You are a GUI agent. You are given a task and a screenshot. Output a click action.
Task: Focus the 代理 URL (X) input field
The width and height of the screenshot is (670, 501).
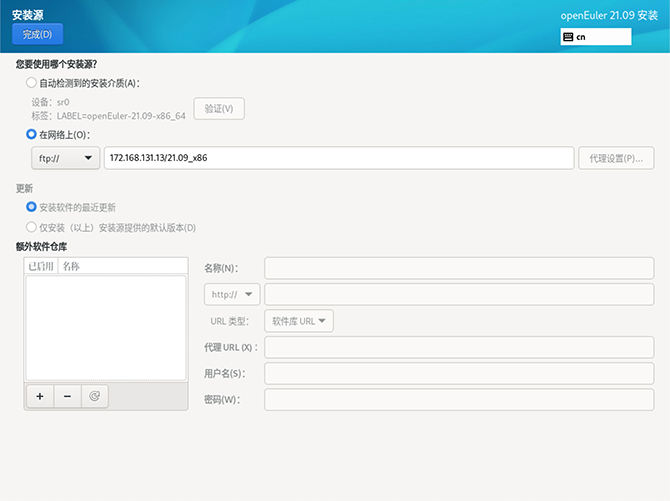pos(459,347)
